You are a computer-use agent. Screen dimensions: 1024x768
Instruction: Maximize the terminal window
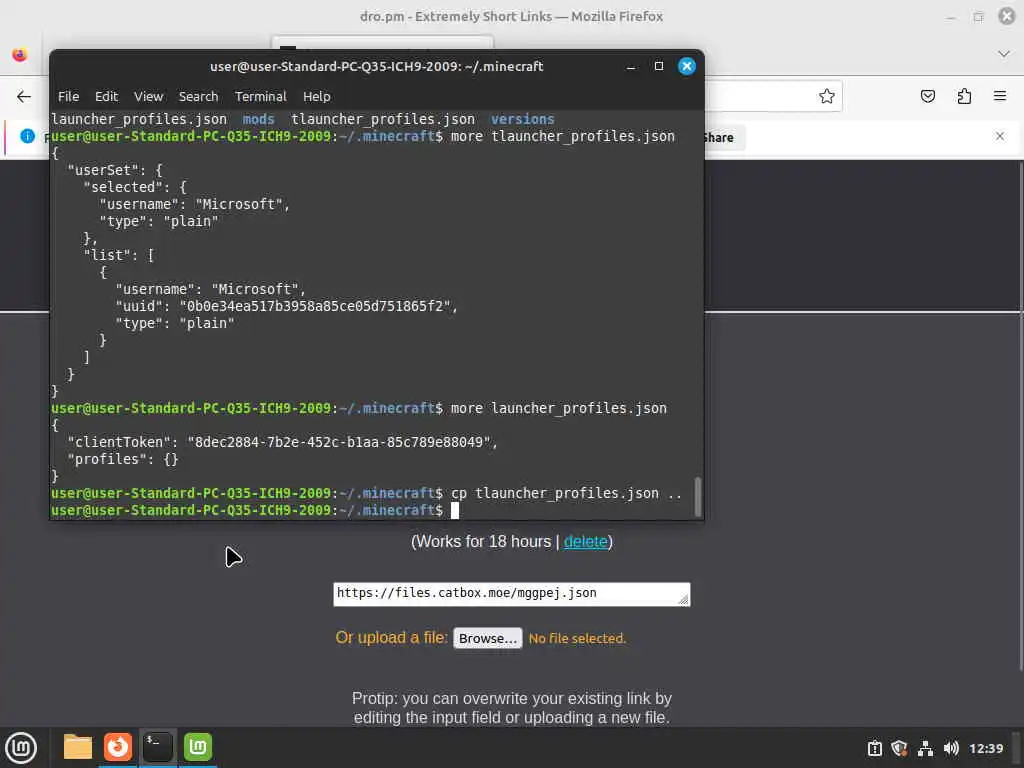pyautogui.click(x=659, y=67)
